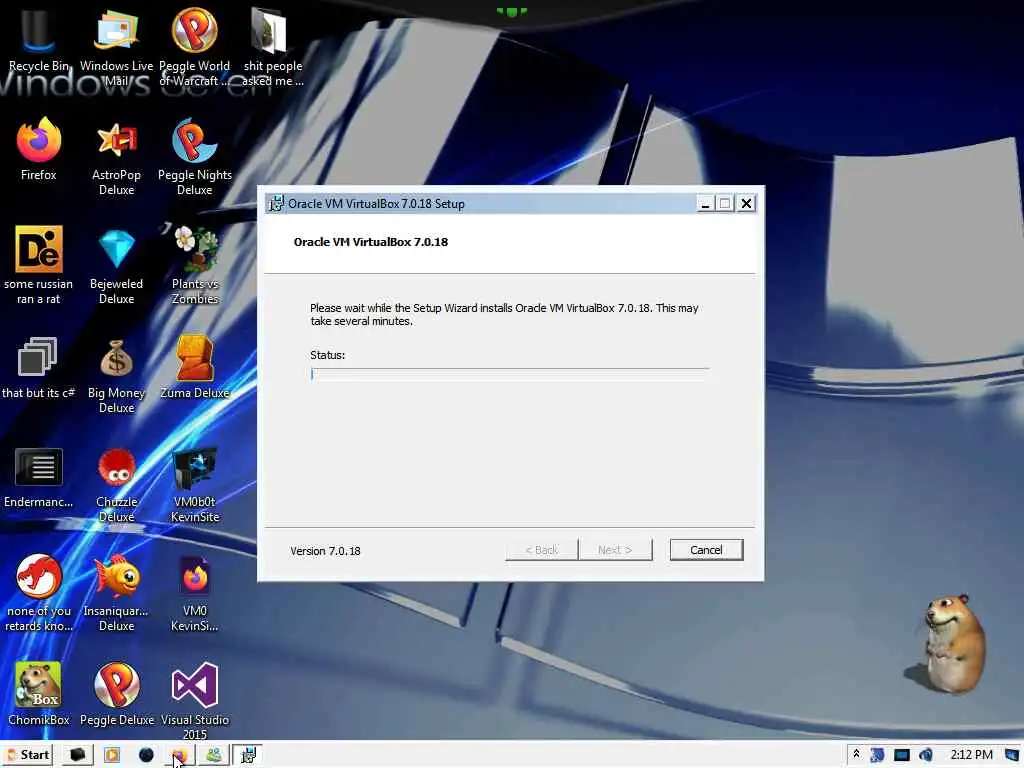The image size is (1024, 768).
Task: Open Plants vs Zombies shortcut
Action: tap(195, 264)
